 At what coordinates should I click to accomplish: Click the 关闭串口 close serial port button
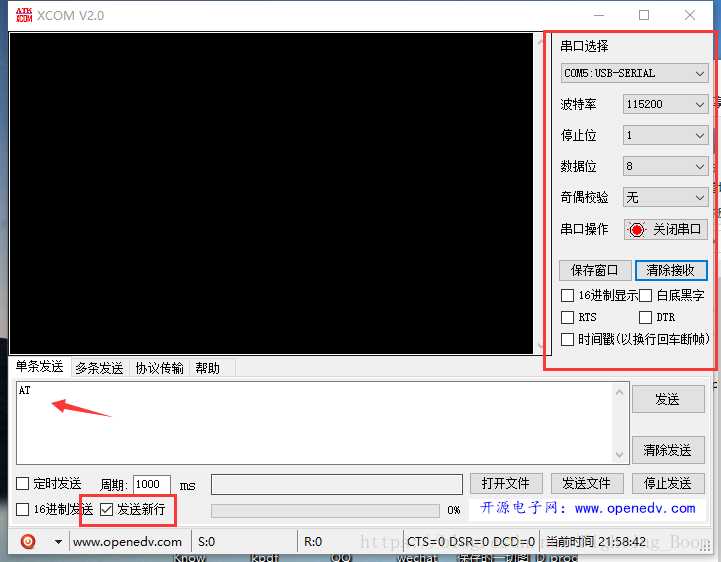[665, 229]
